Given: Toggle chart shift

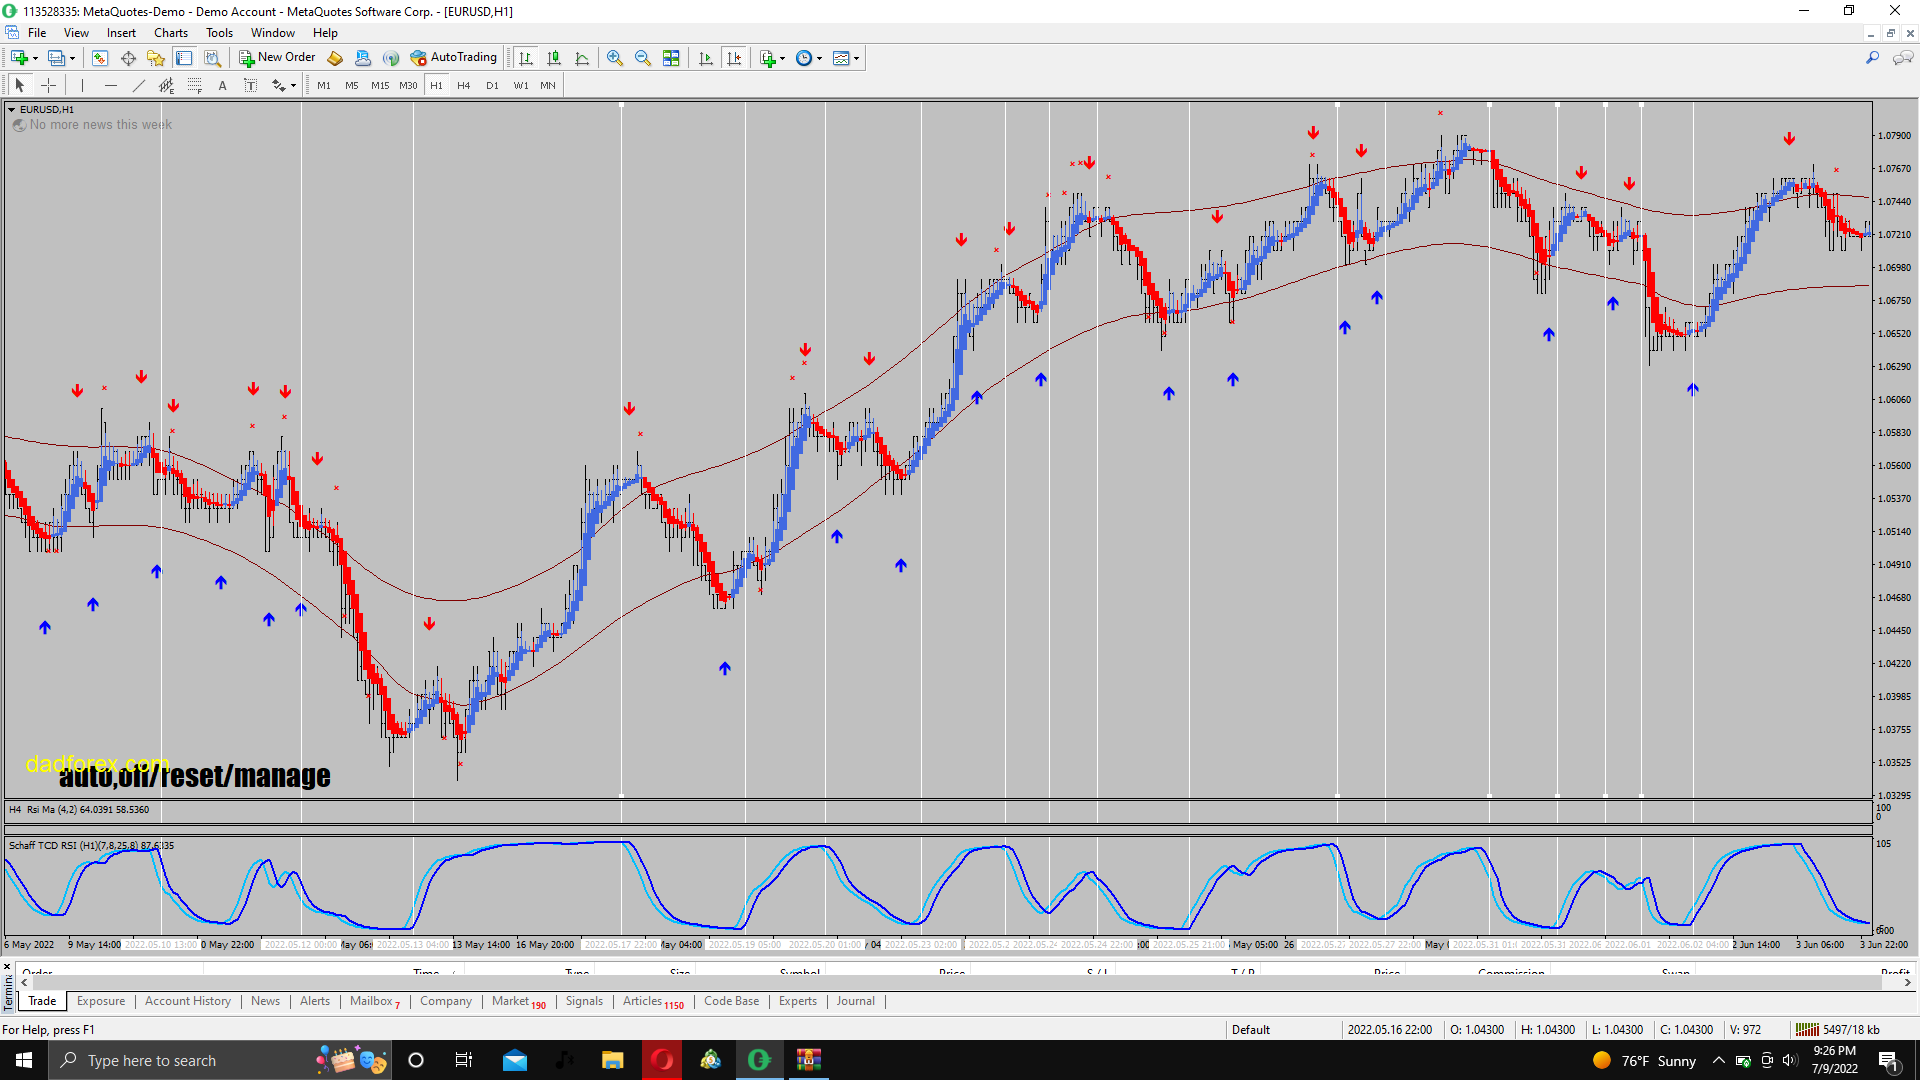Looking at the screenshot, I should [x=734, y=58].
